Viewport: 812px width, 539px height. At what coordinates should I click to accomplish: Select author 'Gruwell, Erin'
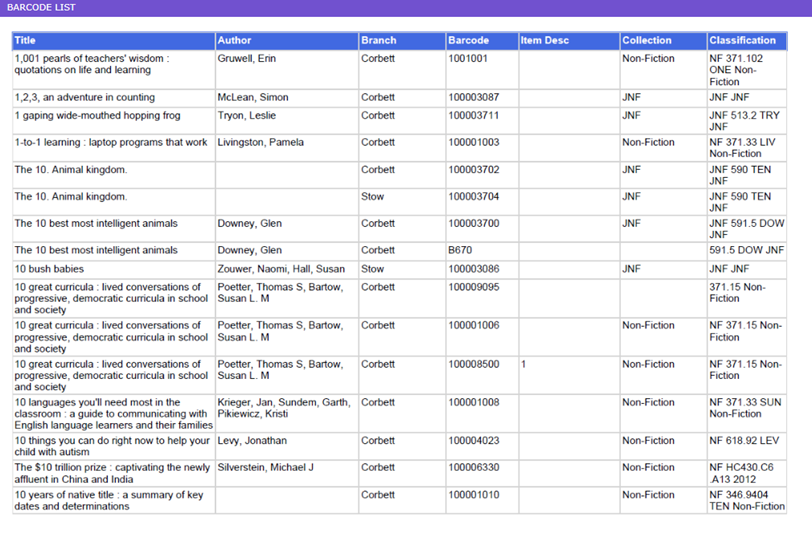click(246, 59)
